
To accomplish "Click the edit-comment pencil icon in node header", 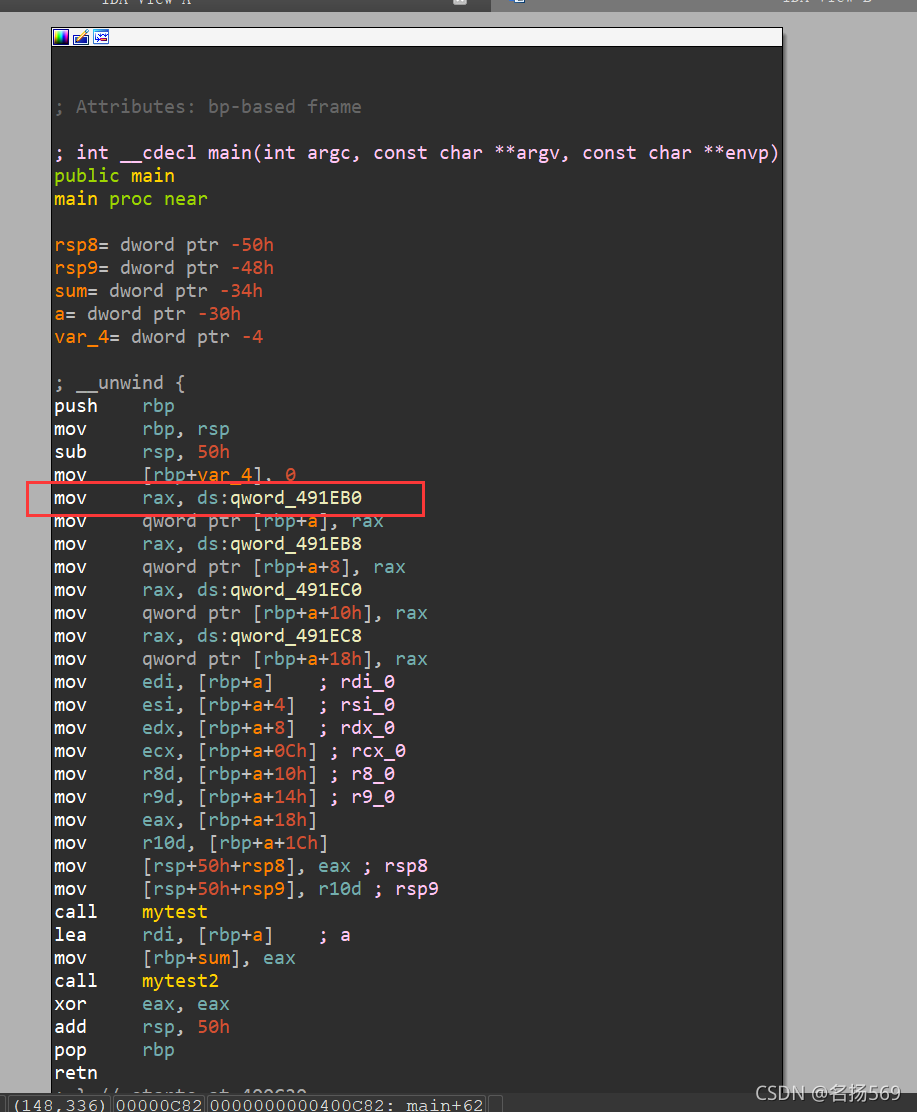I will tap(81, 37).
